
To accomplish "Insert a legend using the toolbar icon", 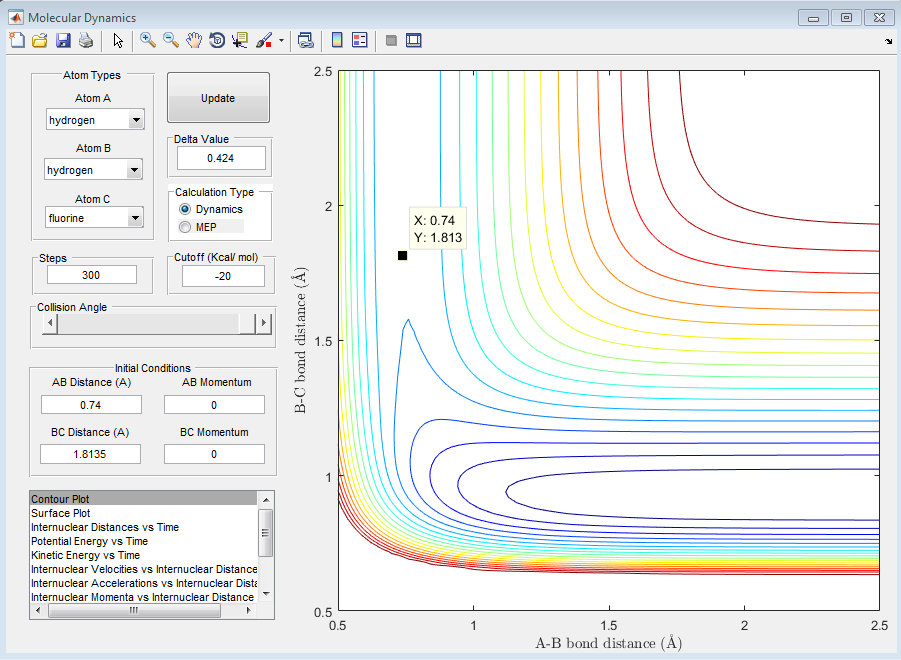I will point(360,40).
